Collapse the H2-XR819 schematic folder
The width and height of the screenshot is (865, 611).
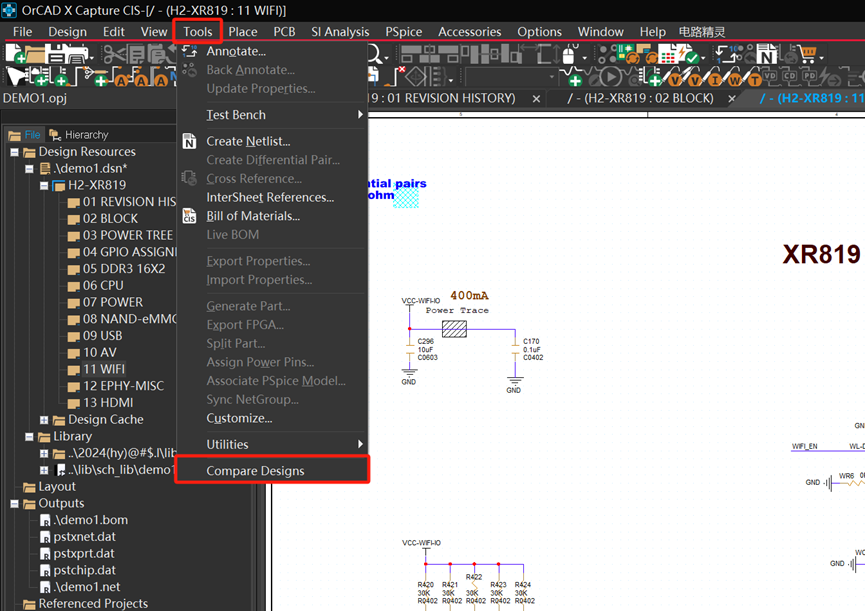click(x=44, y=185)
